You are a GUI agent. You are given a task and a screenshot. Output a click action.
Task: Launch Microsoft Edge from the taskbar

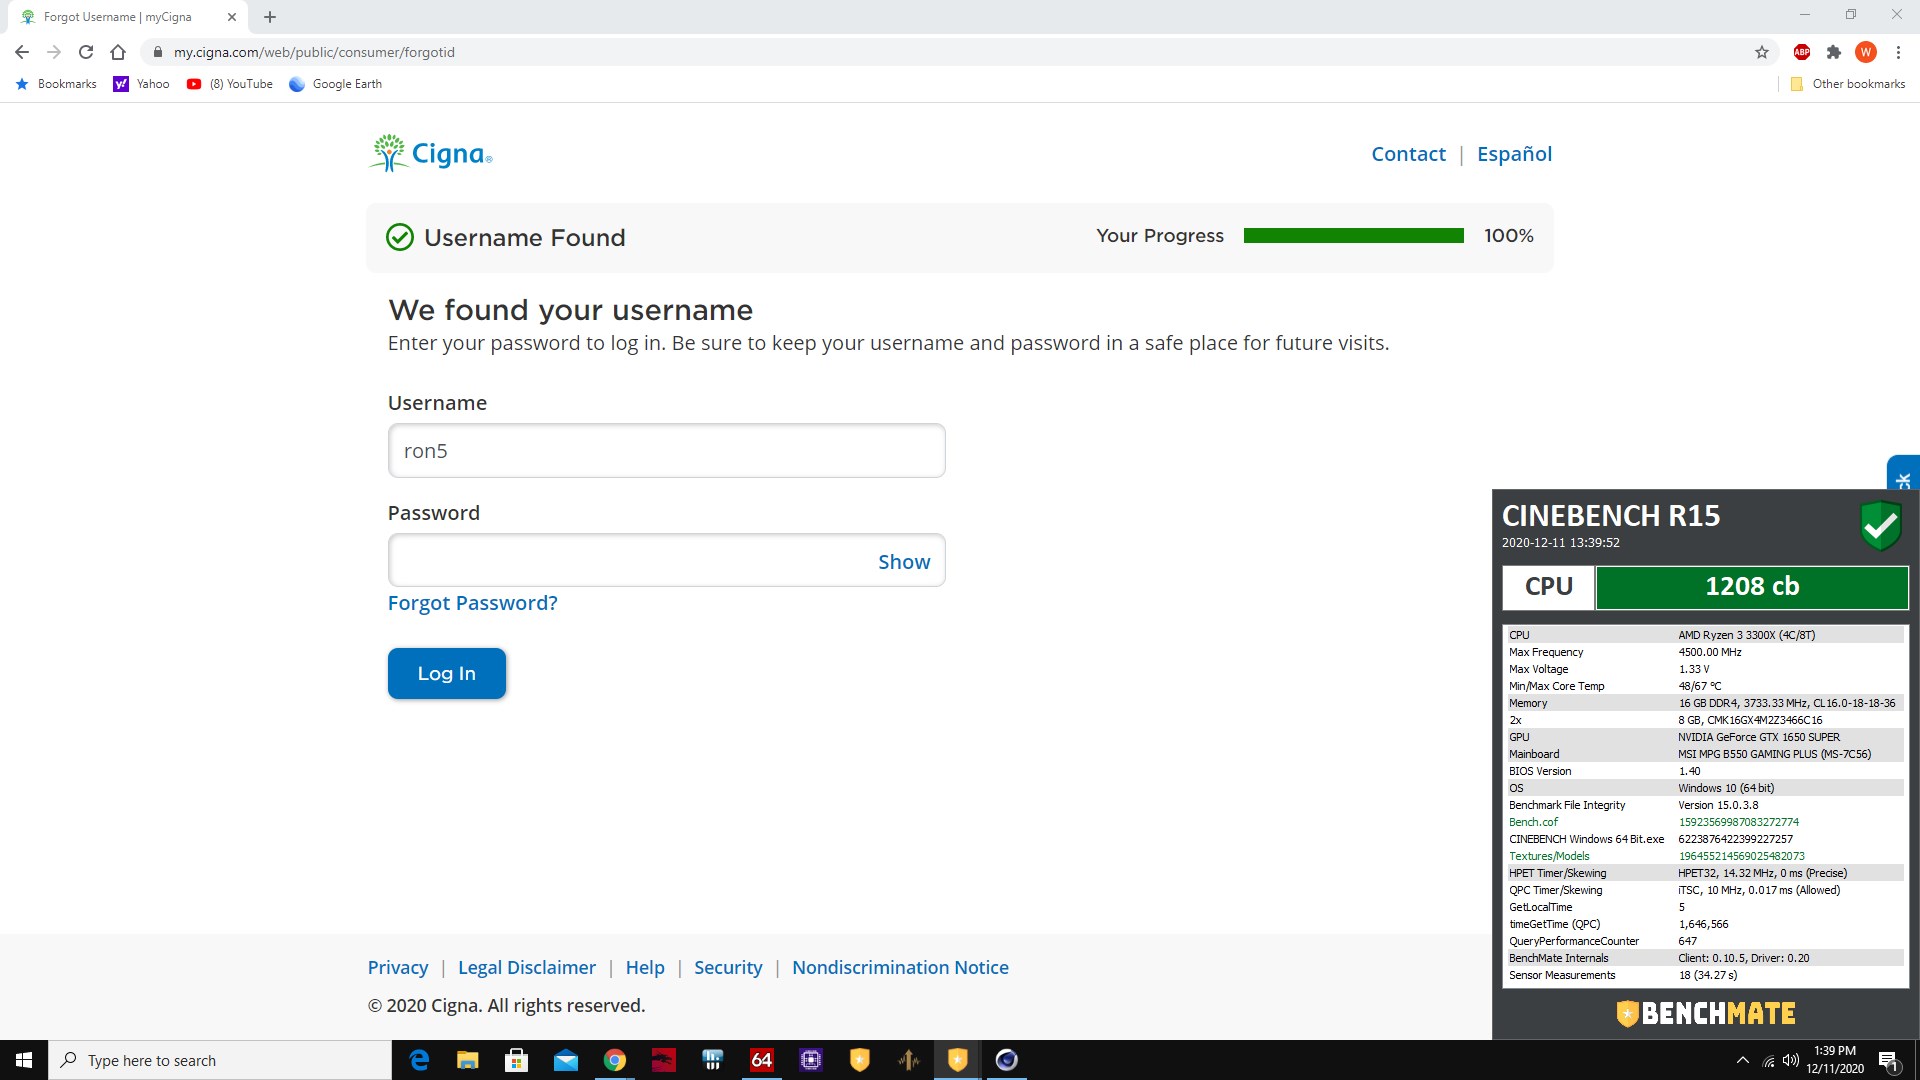click(x=419, y=1060)
